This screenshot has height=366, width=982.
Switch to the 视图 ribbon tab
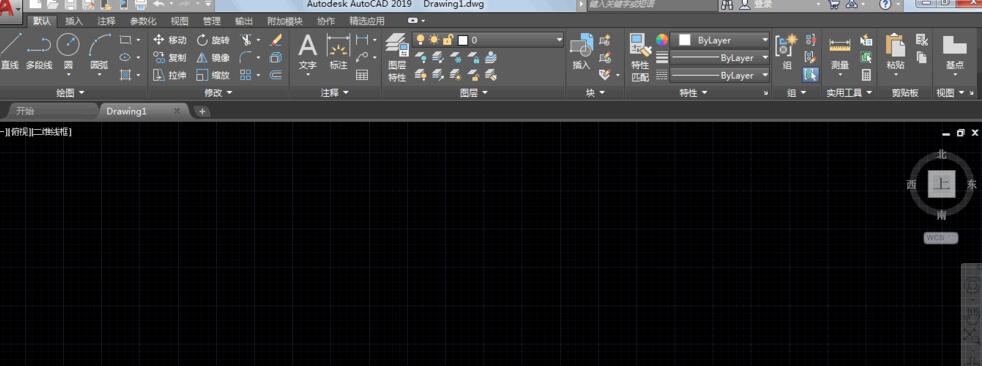[x=179, y=21]
